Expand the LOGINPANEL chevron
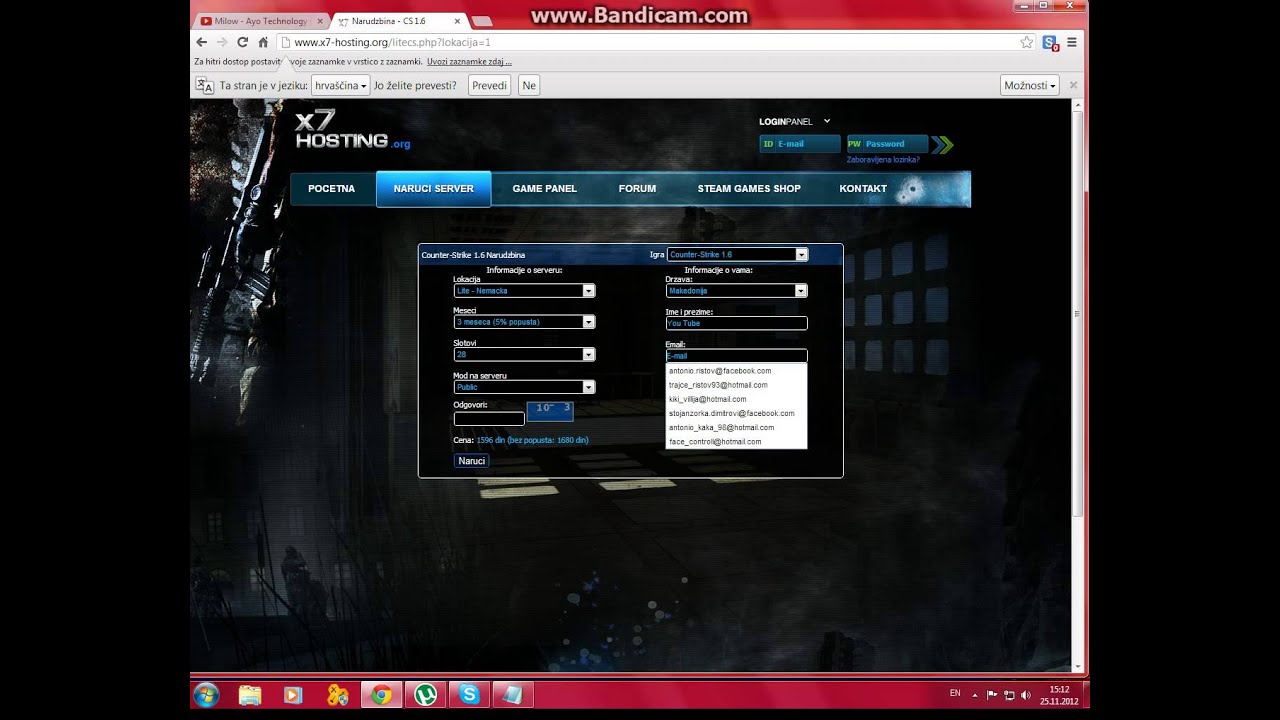Screen dimensions: 1280x720 827,121
